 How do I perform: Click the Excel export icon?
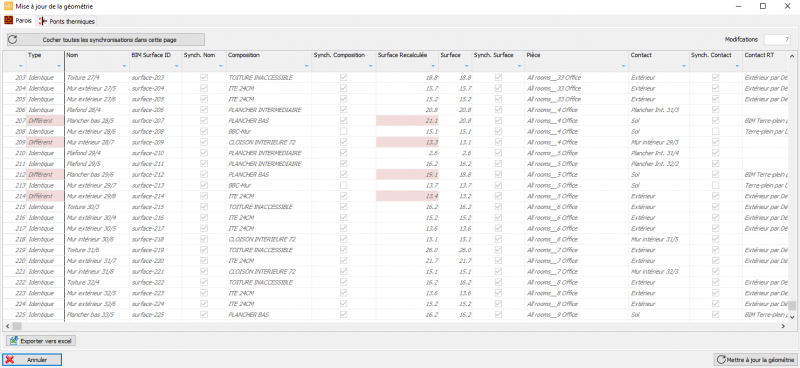click(x=13, y=340)
